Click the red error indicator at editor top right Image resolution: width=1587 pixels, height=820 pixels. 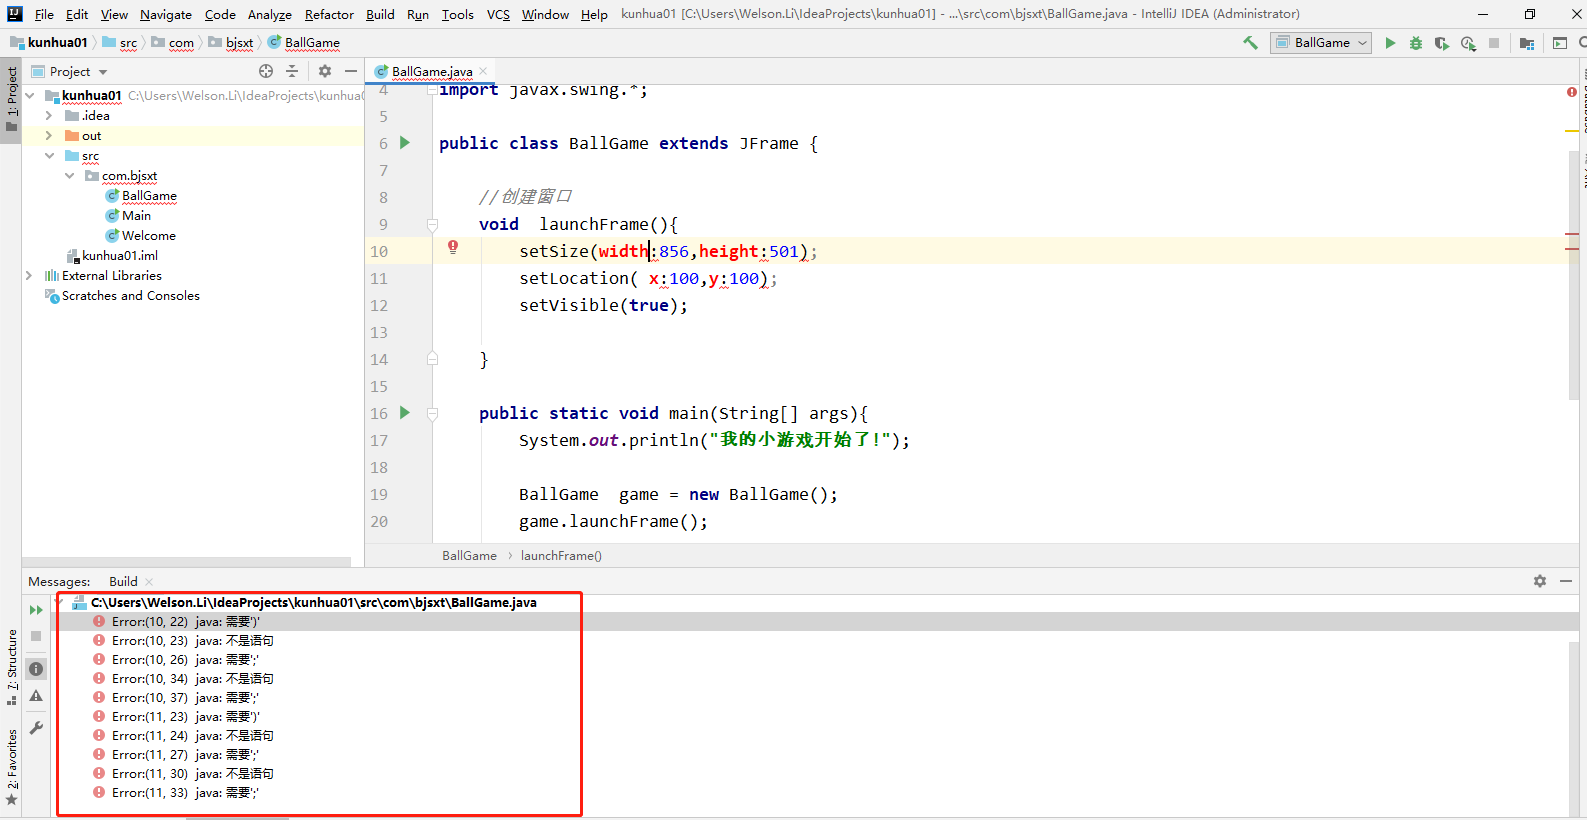tap(1572, 92)
